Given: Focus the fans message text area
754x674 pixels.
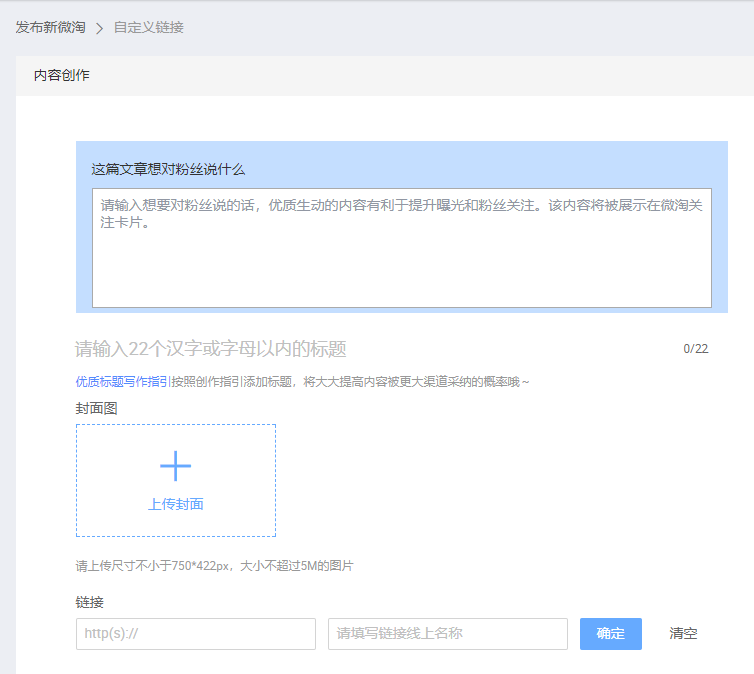Looking at the screenshot, I should click(401, 248).
